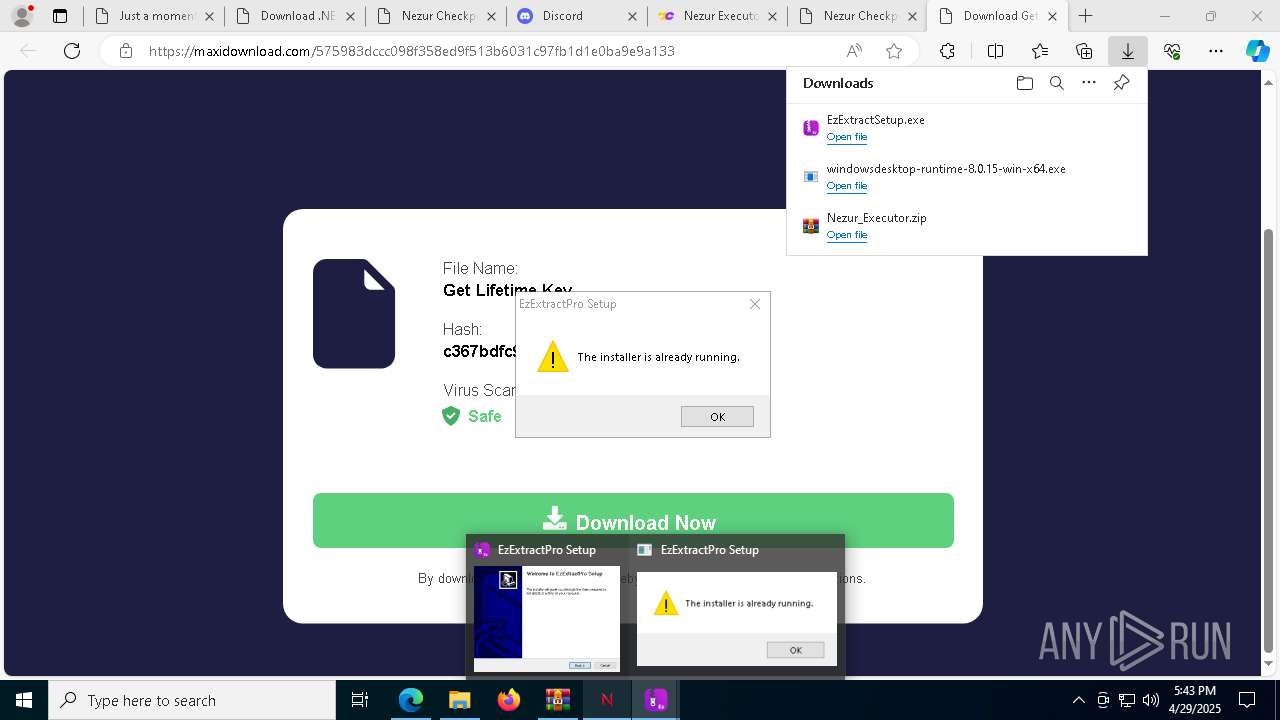This screenshot has width=1280, height=720.
Task: Open the red N app on taskbar
Action: (606, 700)
